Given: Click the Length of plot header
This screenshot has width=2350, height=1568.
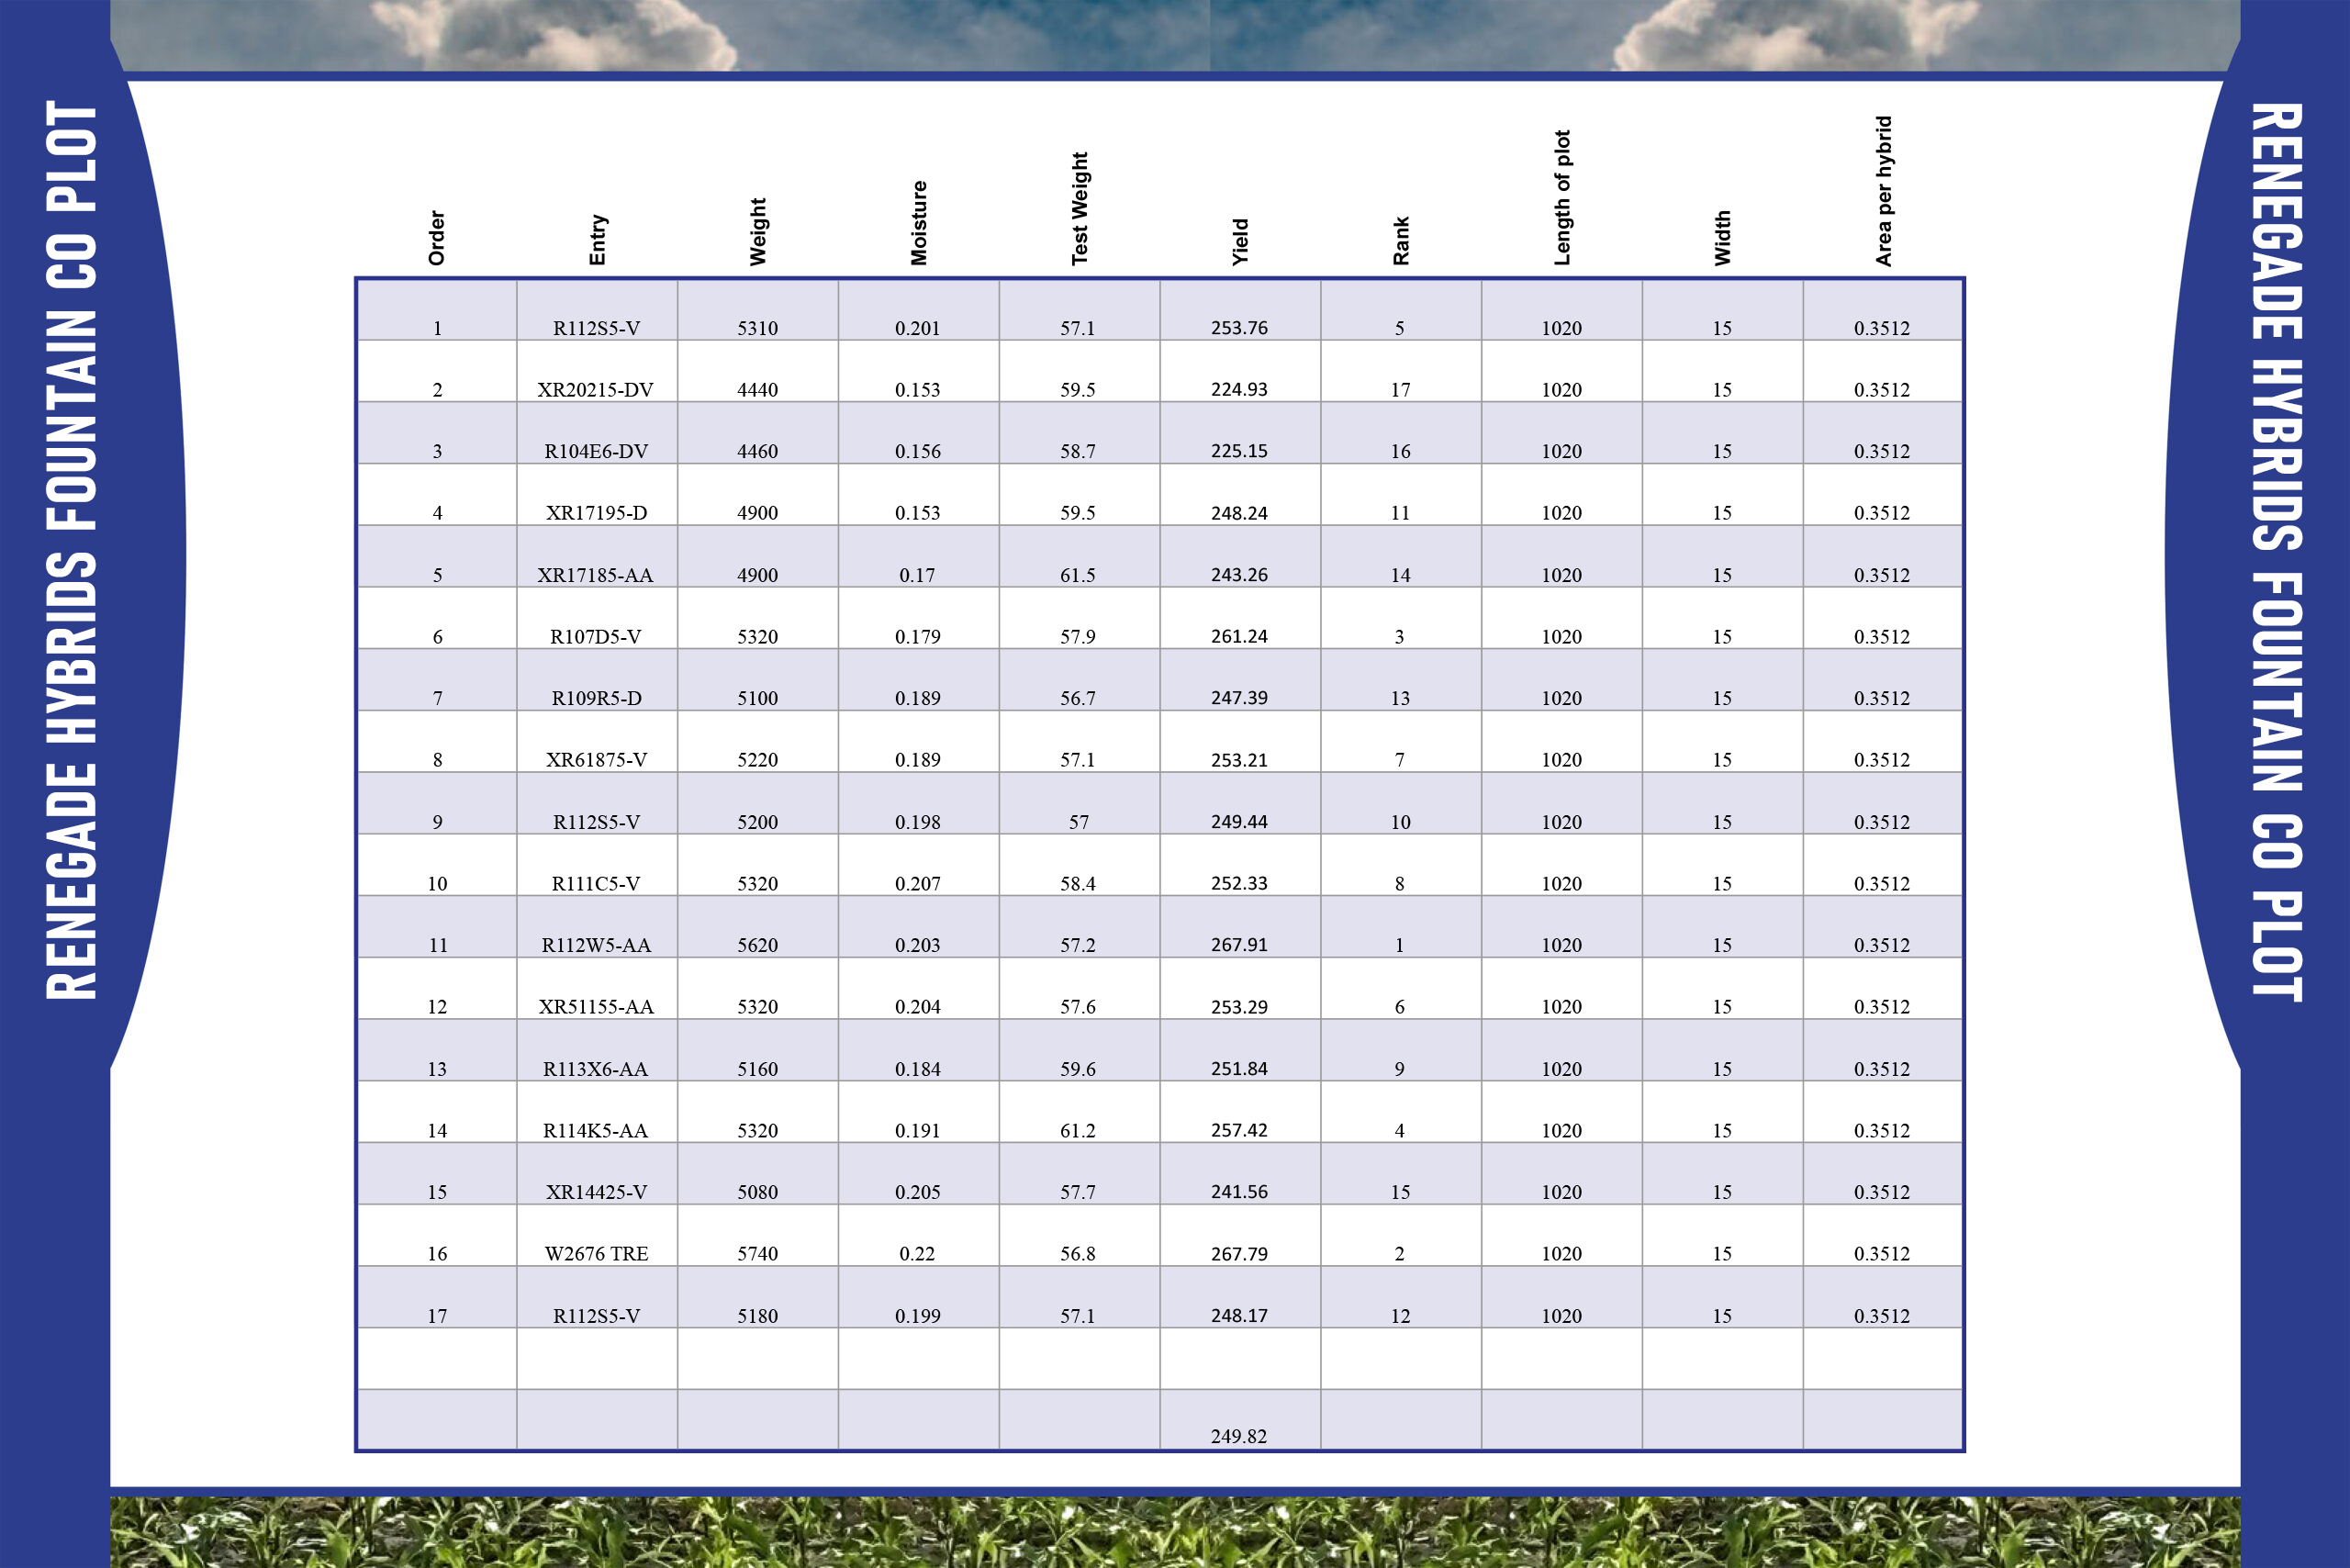Looking at the screenshot, I should [1562, 198].
